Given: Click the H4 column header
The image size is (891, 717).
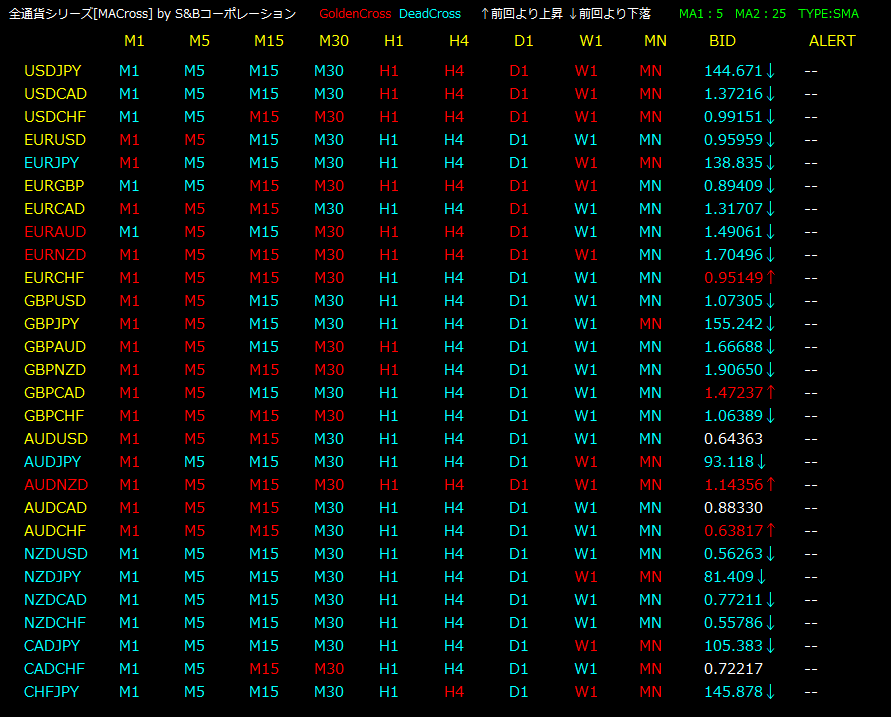Looking at the screenshot, I should tap(459, 41).
